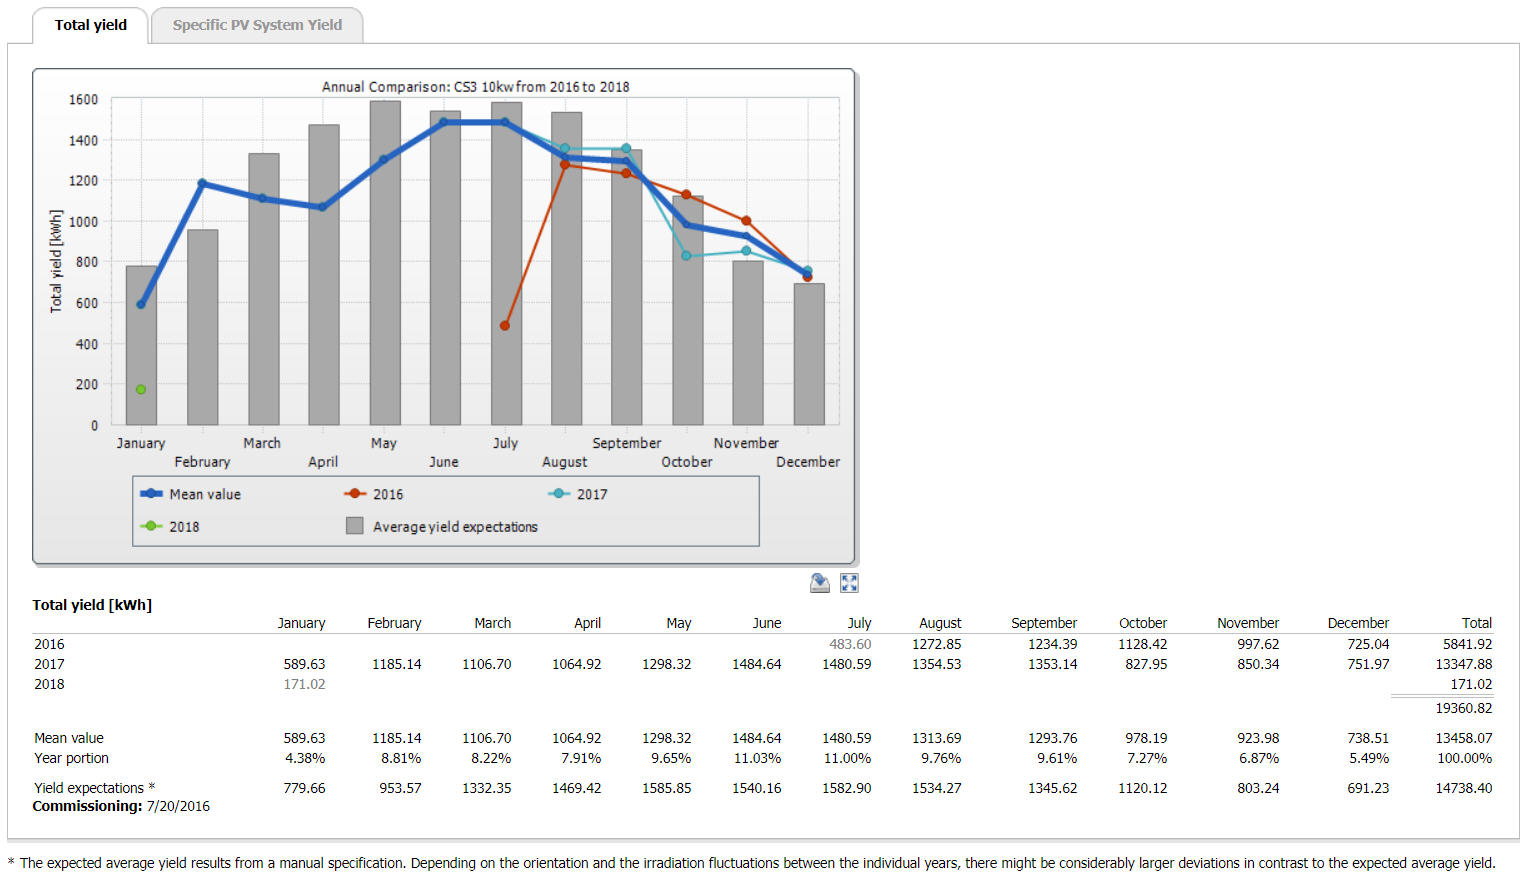Click the yield expectation 1585.85 for May
The height and width of the screenshot is (877, 1529).
point(667,788)
